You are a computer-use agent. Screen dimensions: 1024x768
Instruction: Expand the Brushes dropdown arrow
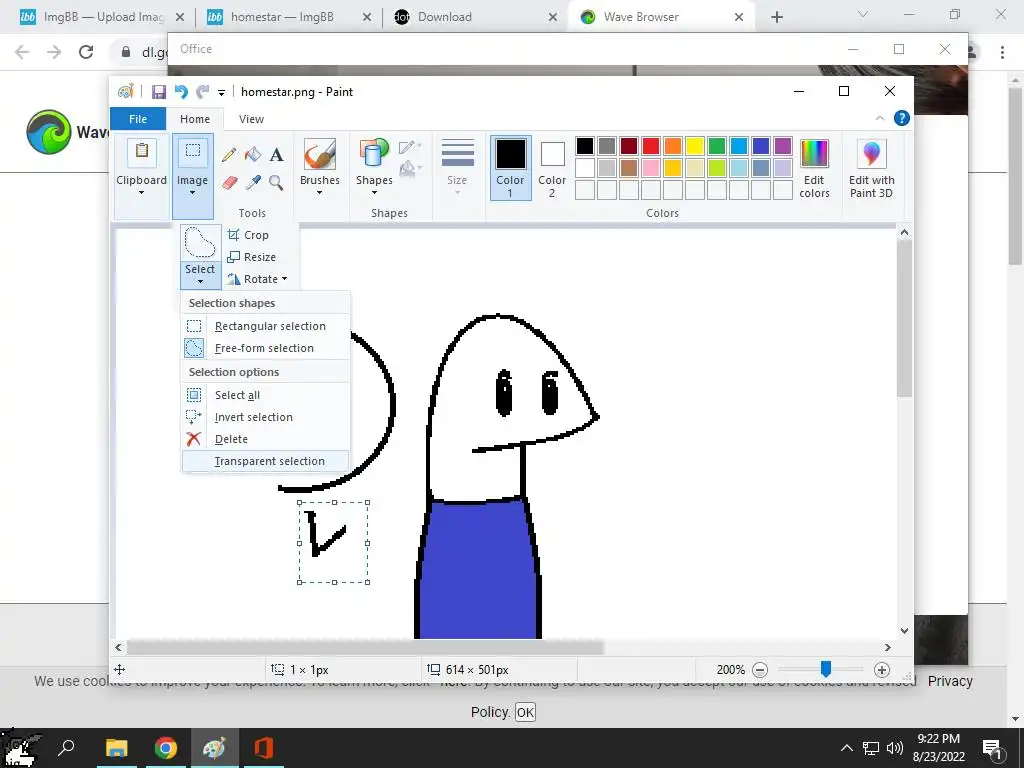319,193
